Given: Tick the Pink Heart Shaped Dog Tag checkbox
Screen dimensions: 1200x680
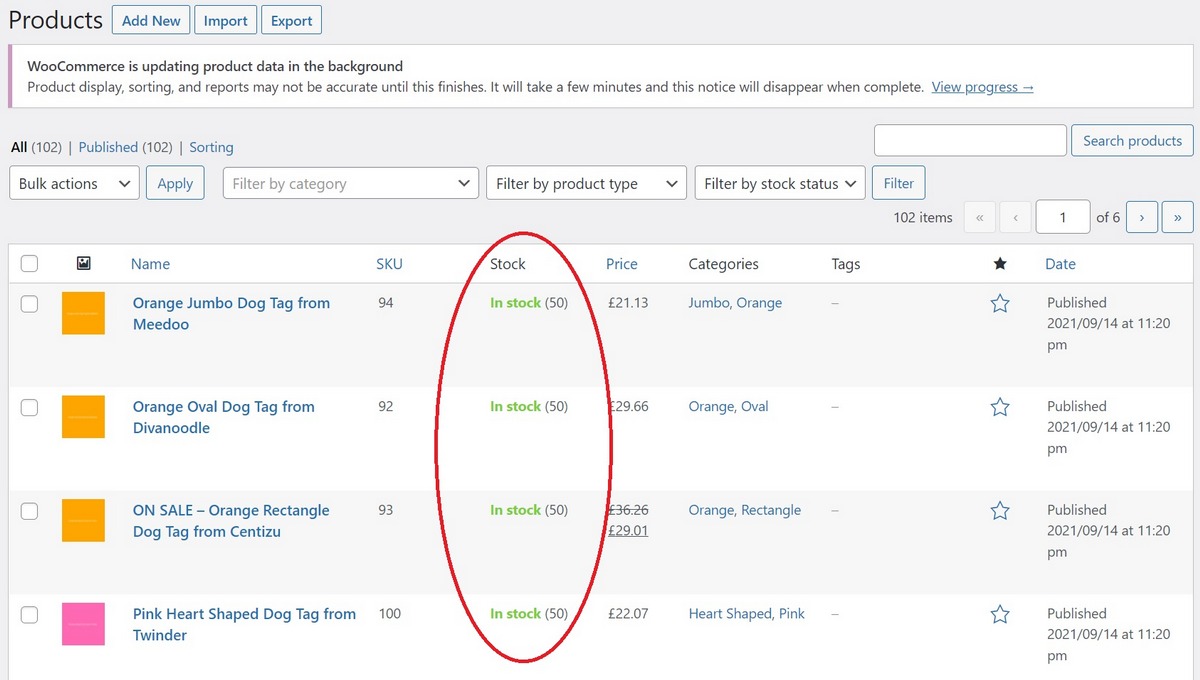Looking at the screenshot, I should pyautogui.click(x=29, y=615).
